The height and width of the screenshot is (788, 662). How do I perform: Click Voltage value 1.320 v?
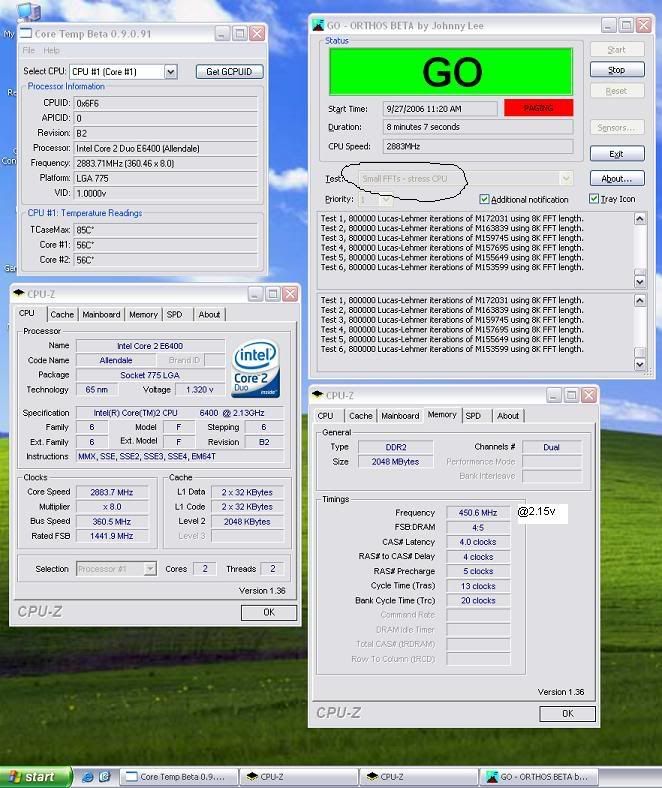(200, 389)
